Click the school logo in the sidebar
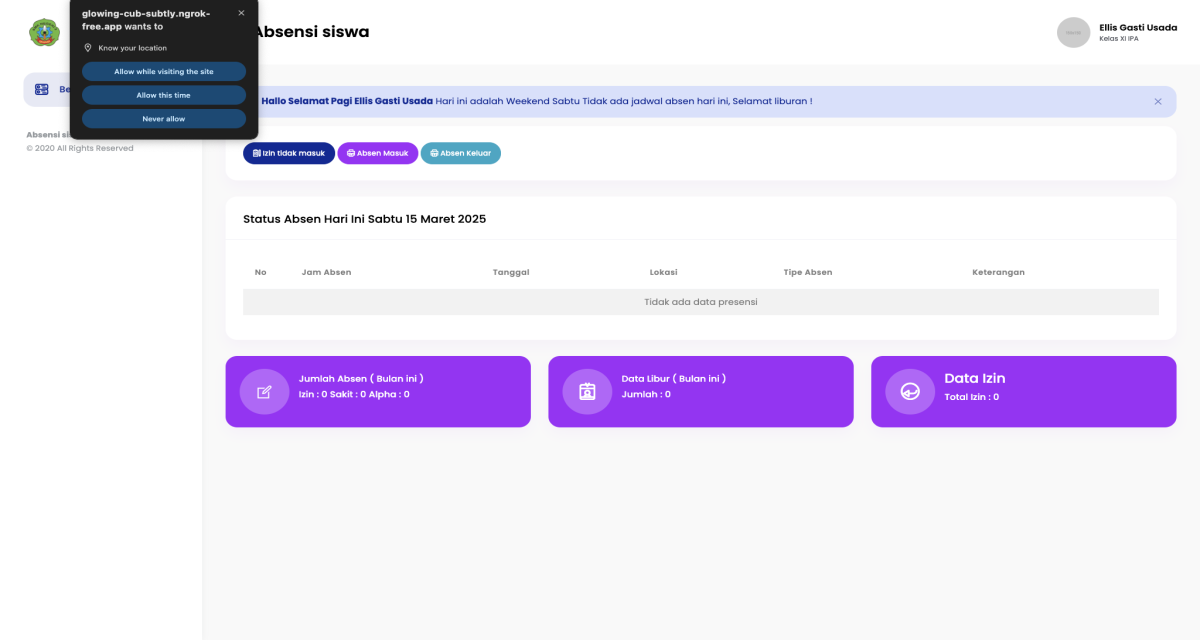This screenshot has height=640, width=1200. (43, 32)
